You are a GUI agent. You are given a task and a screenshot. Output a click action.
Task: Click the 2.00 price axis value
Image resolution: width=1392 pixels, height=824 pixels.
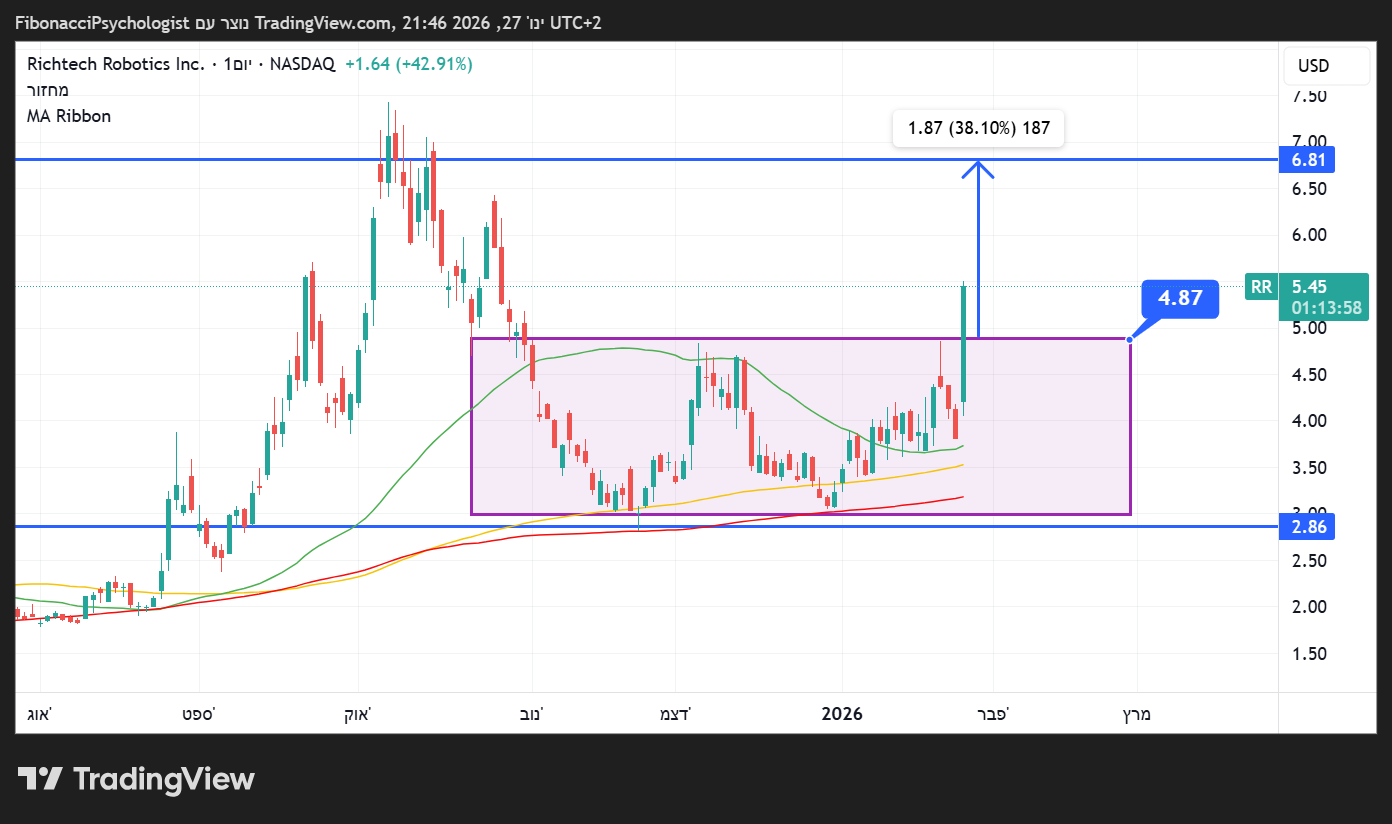click(x=1310, y=607)
